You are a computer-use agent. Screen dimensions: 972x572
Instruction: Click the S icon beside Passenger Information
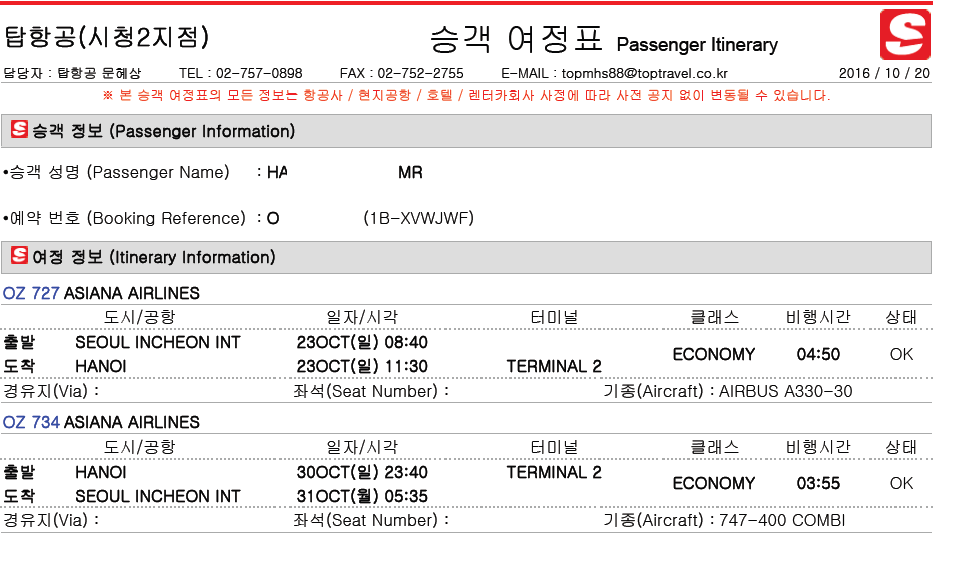click(19, 130)
